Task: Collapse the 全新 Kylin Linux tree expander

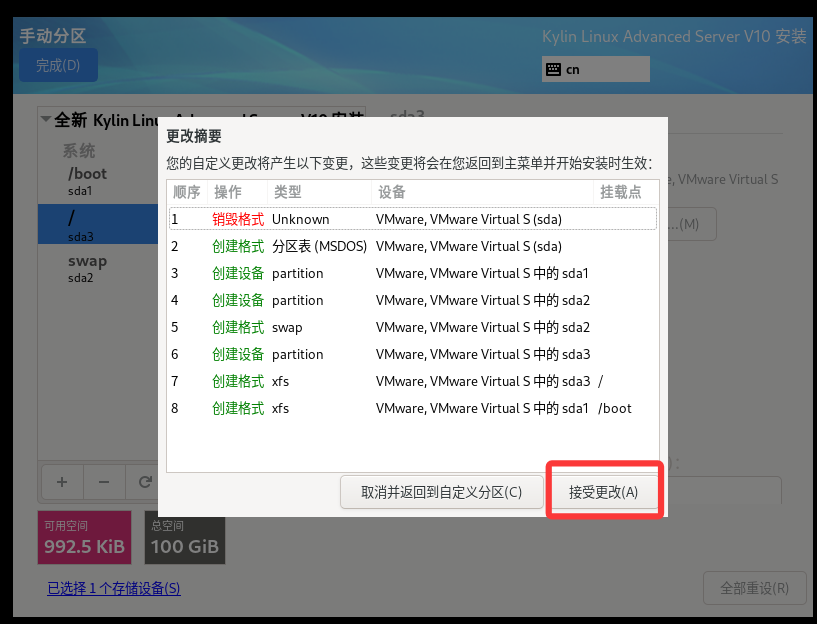Action: pos(45,120)
